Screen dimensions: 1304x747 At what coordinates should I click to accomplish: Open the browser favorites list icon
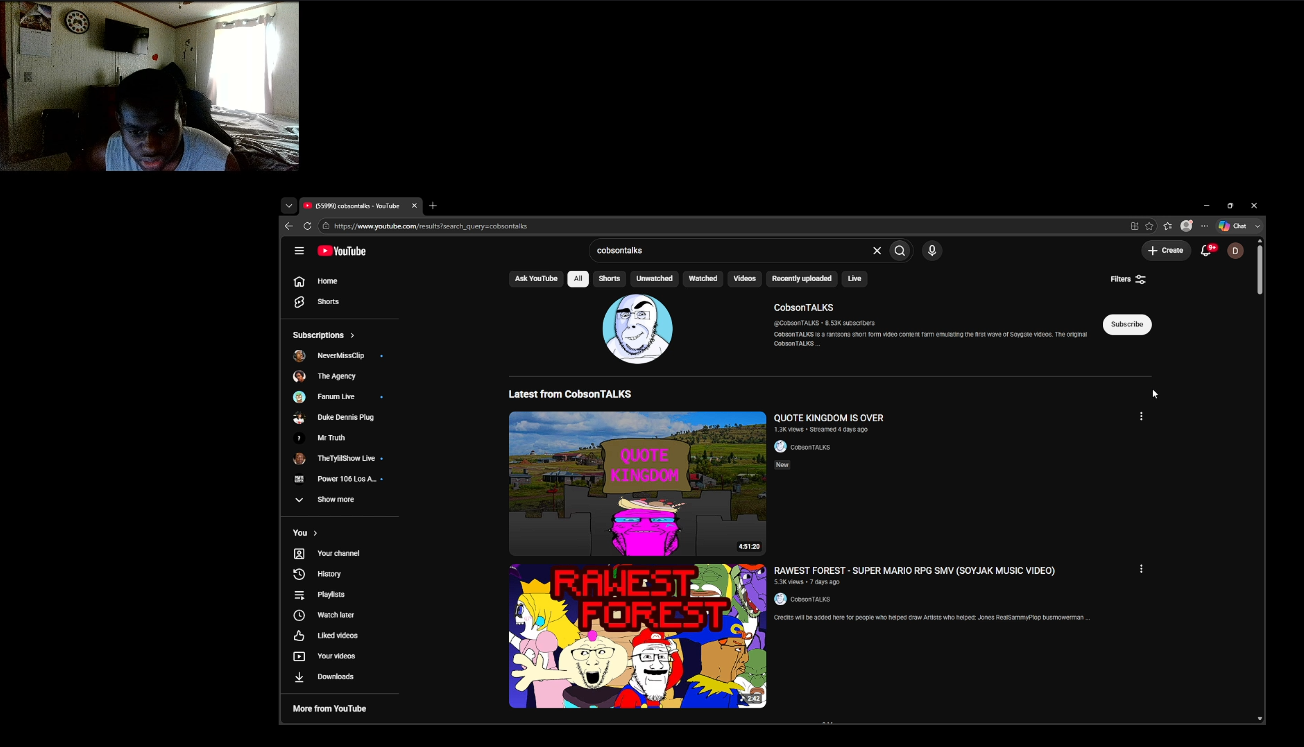1167,226
